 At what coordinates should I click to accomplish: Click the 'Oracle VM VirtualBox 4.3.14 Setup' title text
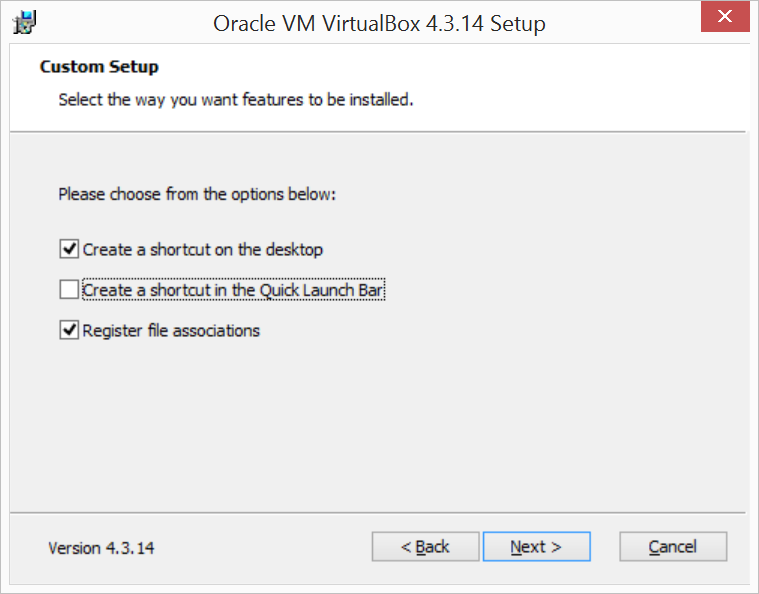[x=379, y=23]
